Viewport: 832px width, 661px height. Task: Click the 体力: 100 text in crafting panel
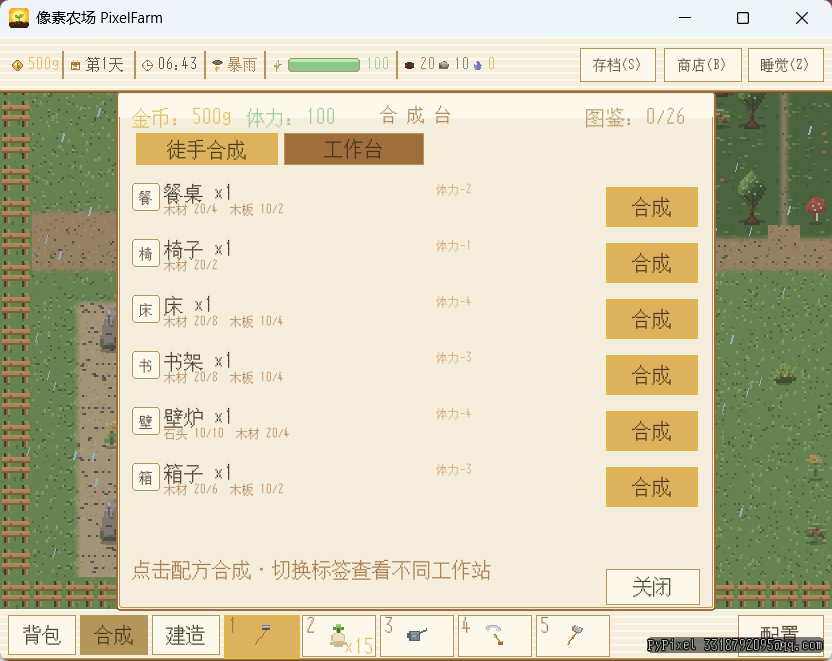[x=291, y=117]
